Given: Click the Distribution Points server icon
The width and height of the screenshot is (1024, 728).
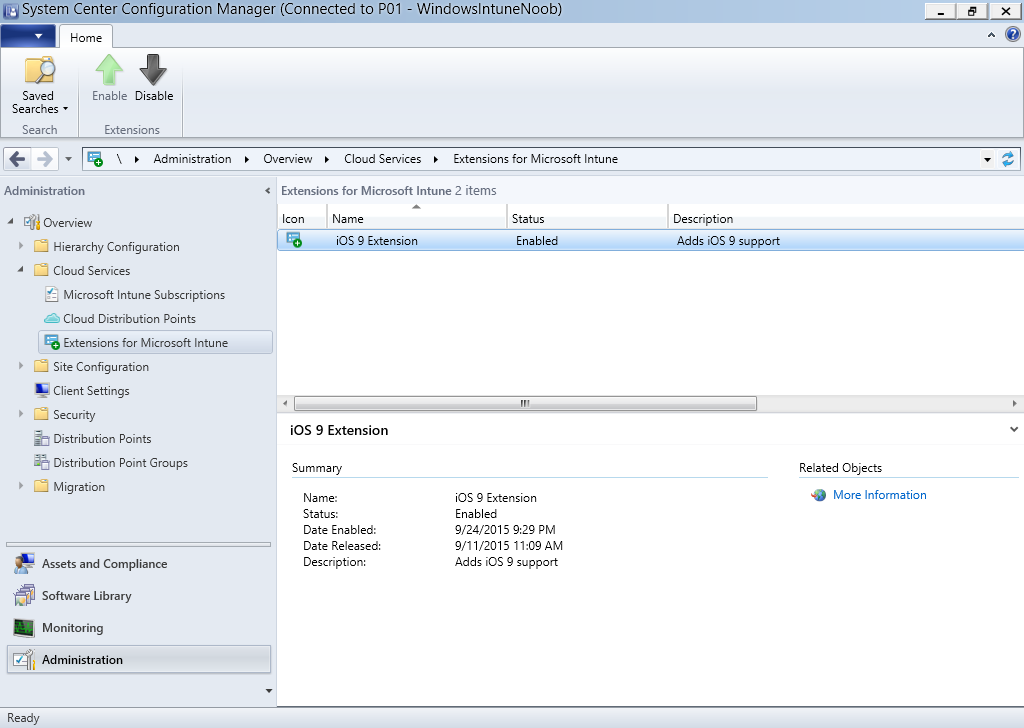Looking at the screenshot, I should (x=42, y=438).
